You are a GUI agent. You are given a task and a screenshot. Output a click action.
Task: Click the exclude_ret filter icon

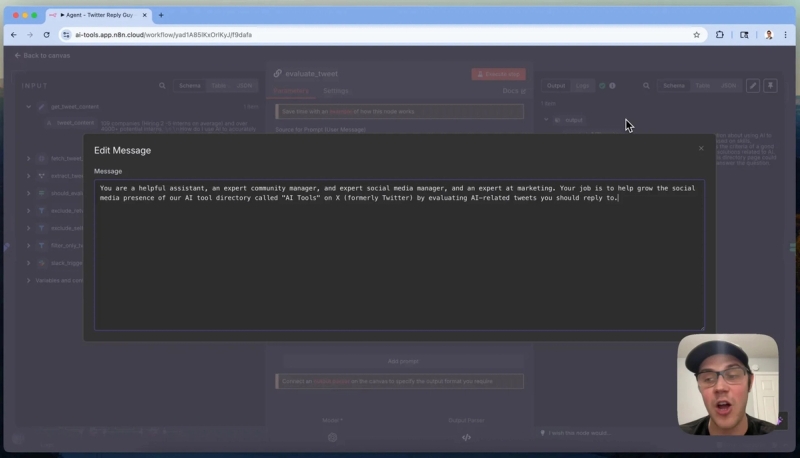click(x=41, y=211)
